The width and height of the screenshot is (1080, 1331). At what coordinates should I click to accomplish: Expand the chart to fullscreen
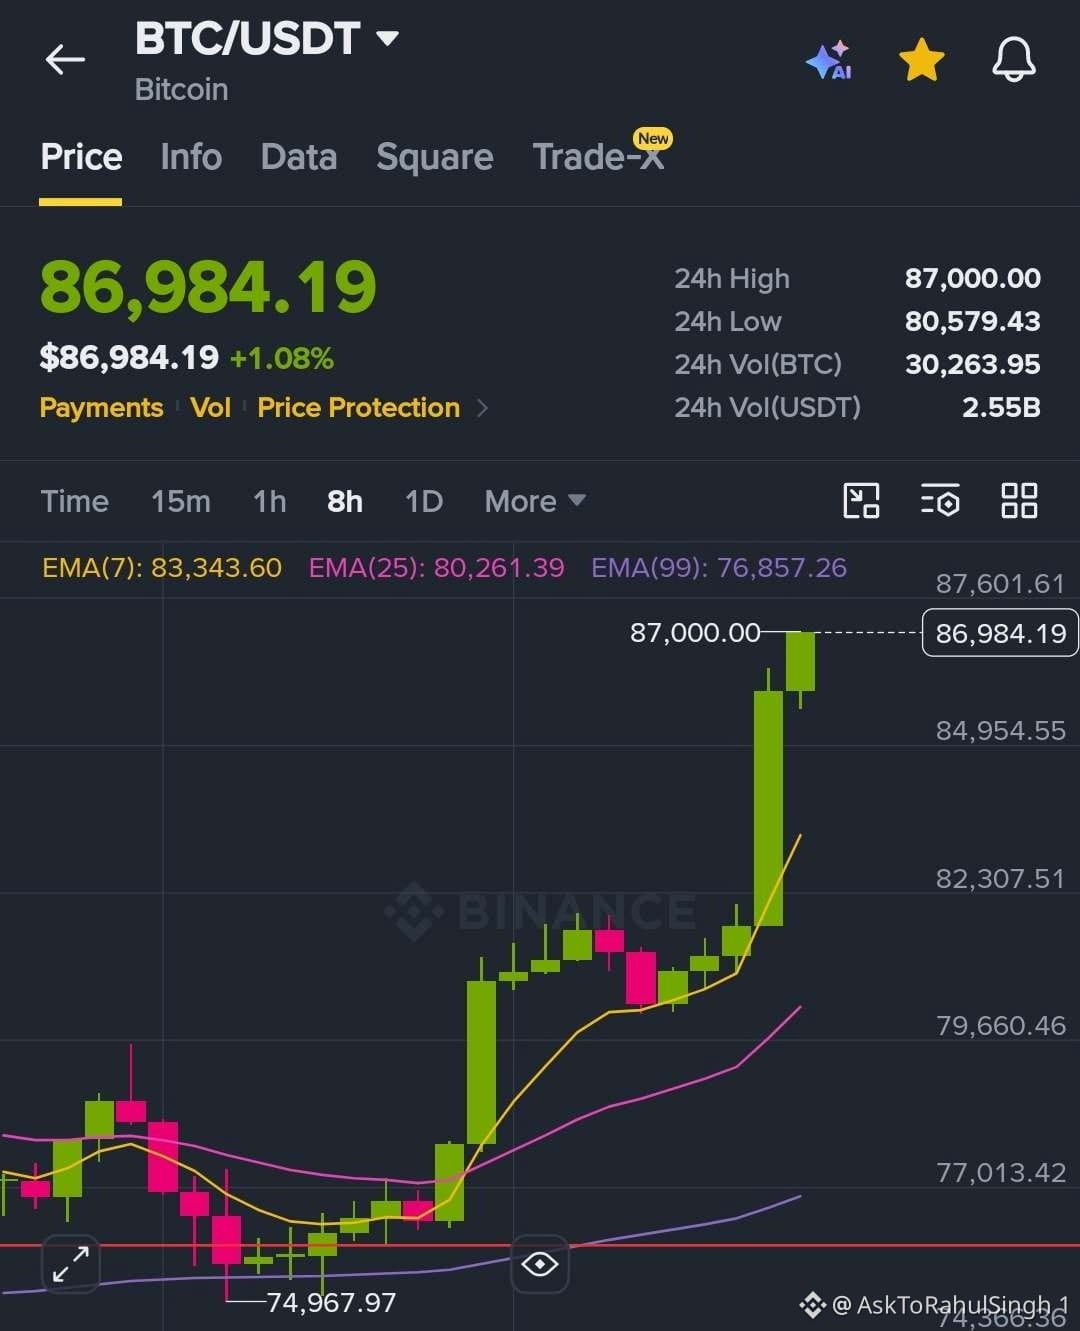tap(71, 1264)
